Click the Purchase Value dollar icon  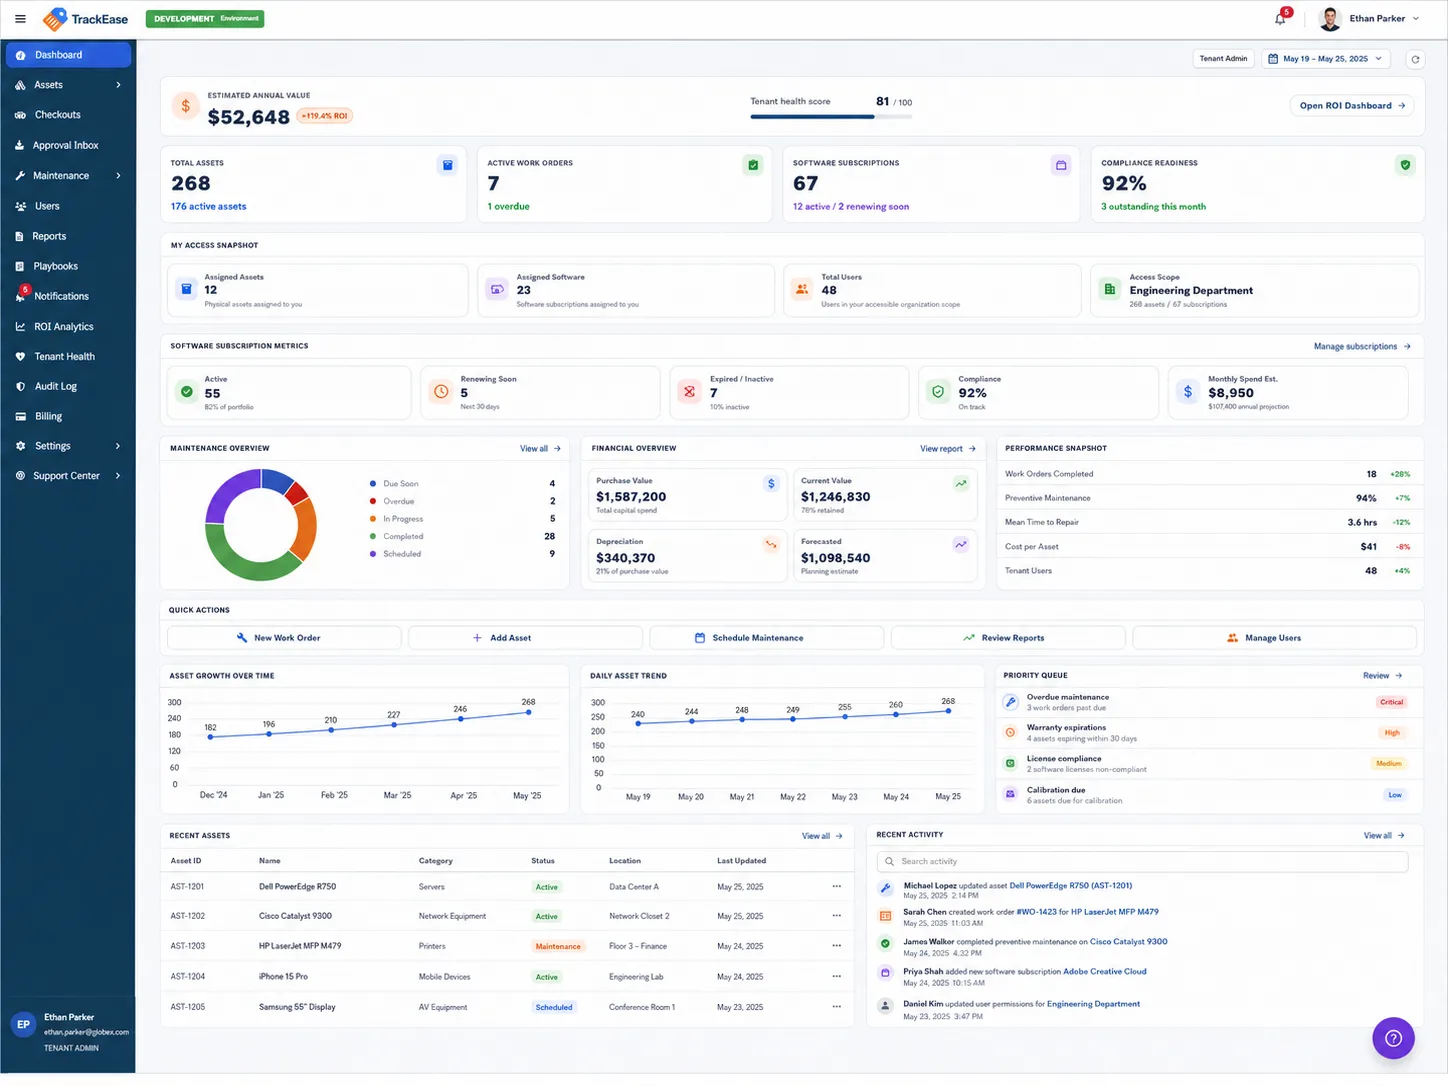pyautogui.click(x=771, y=484)
